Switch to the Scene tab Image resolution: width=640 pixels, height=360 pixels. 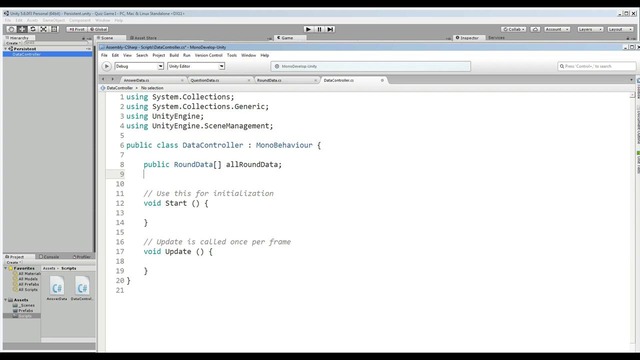coord(106,38)
